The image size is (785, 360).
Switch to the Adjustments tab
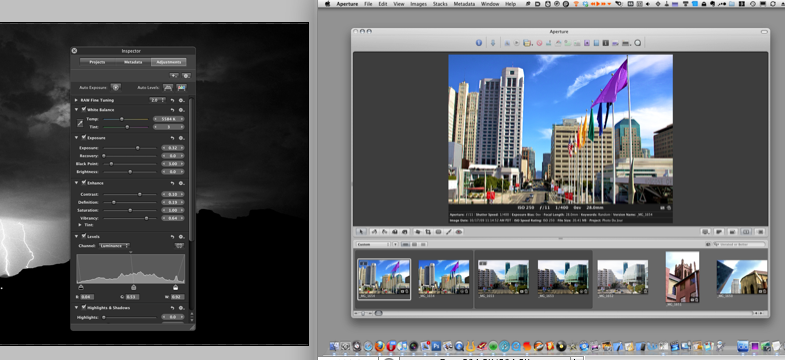(169, 62)
